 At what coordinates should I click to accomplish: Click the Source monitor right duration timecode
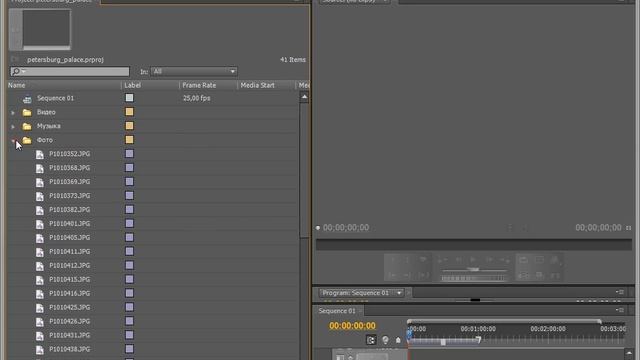pyautogui.click(x=598, y=228)
